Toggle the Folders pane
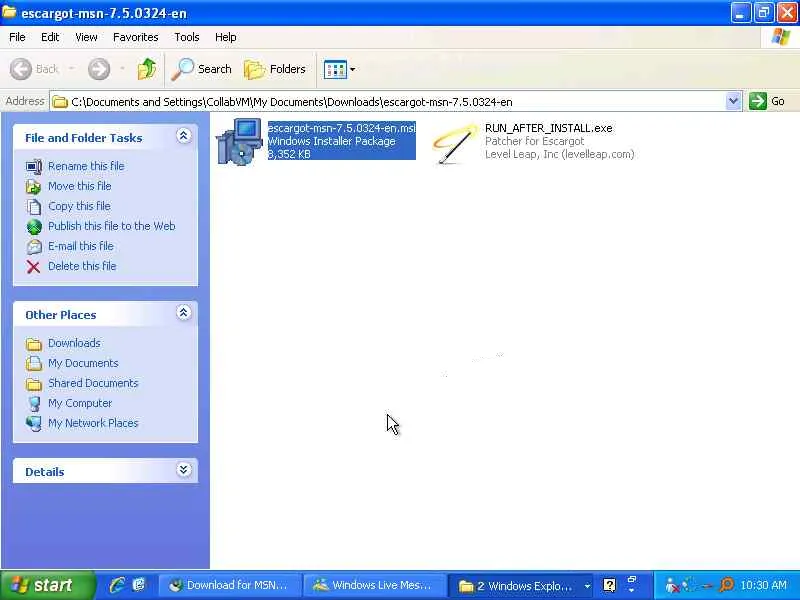This screenshot has width=800, height=600. (x=274, y=69)
